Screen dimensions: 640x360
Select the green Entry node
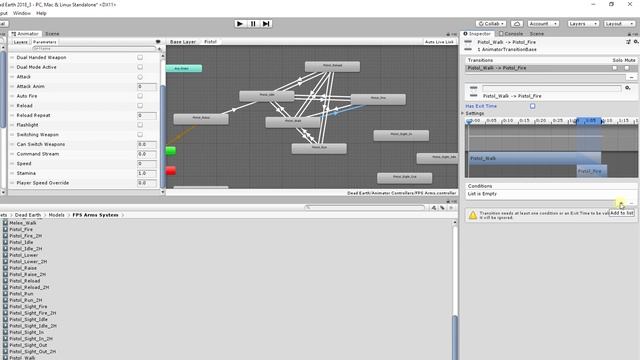pyautogui.click(x=171, y=151)
